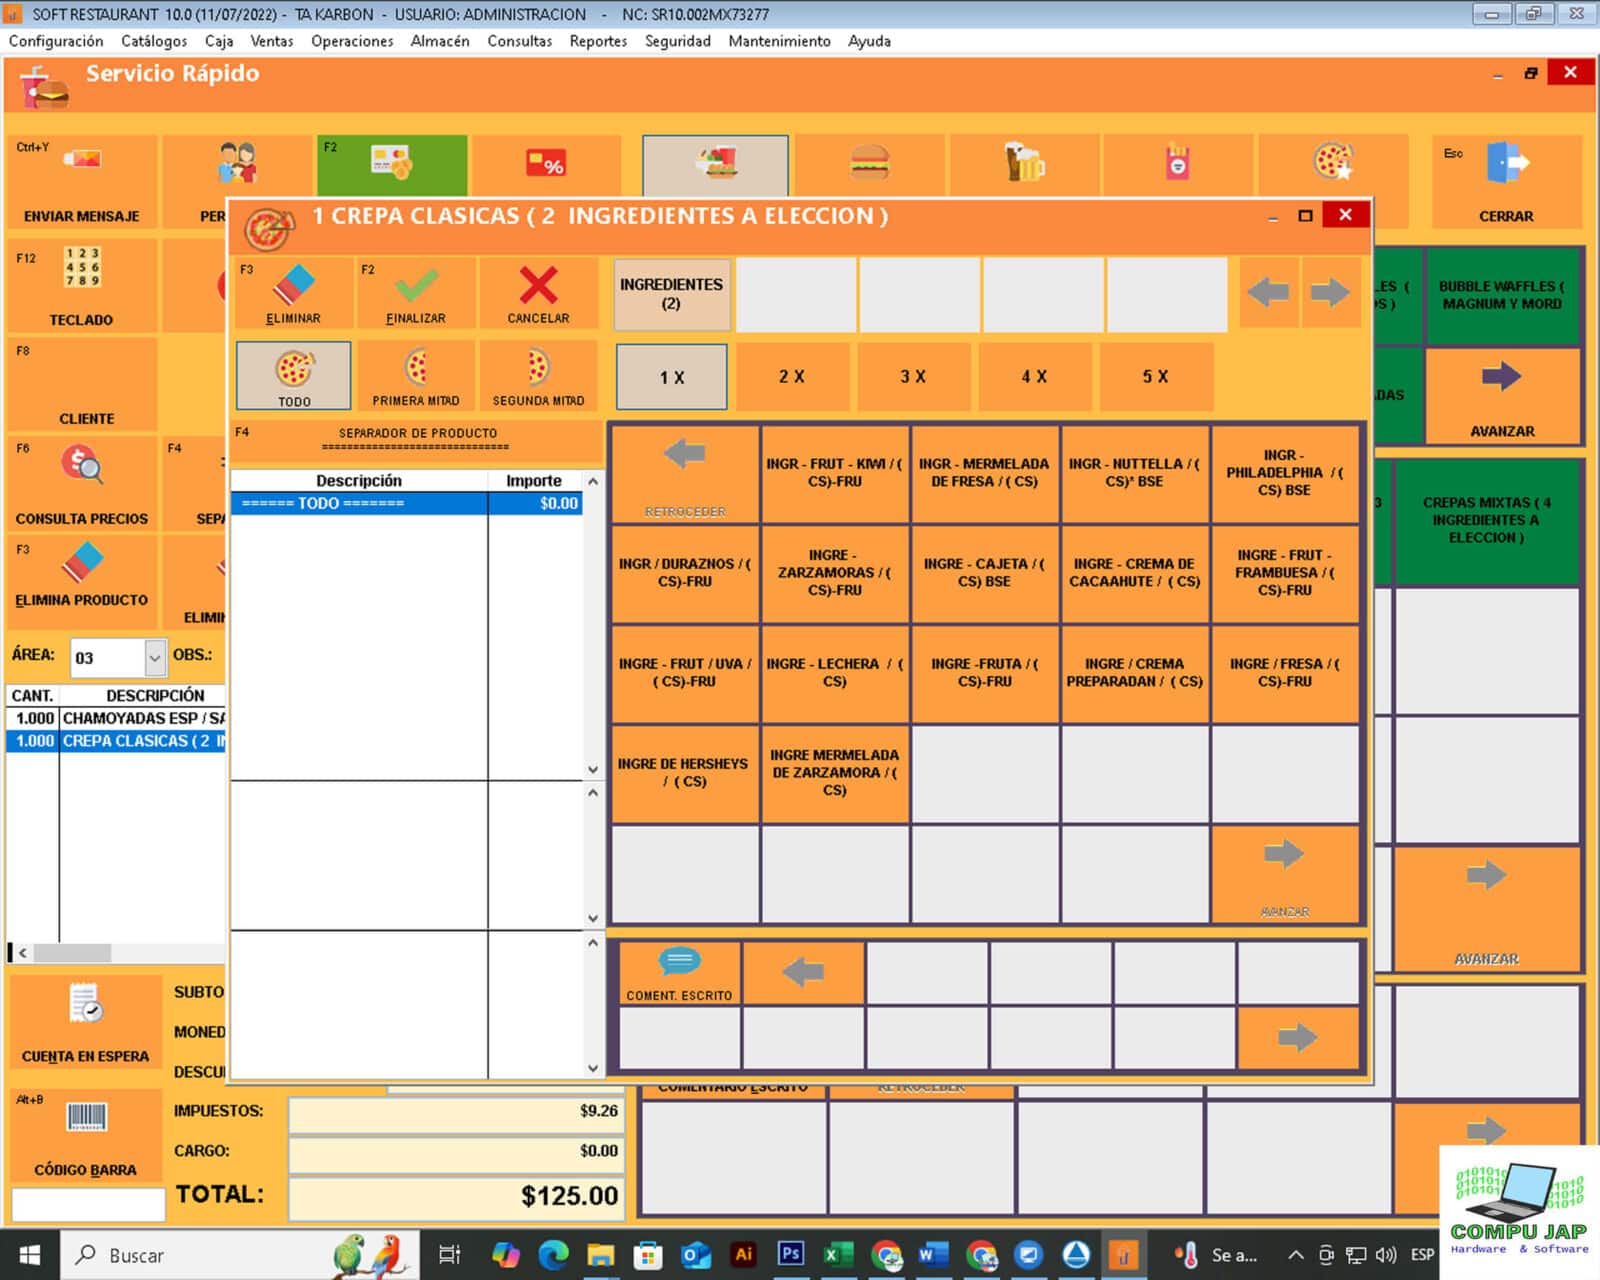The image size is (1600, 1280).
Task: Select the Todo whole-pizza option
Action: coord(294,375)
